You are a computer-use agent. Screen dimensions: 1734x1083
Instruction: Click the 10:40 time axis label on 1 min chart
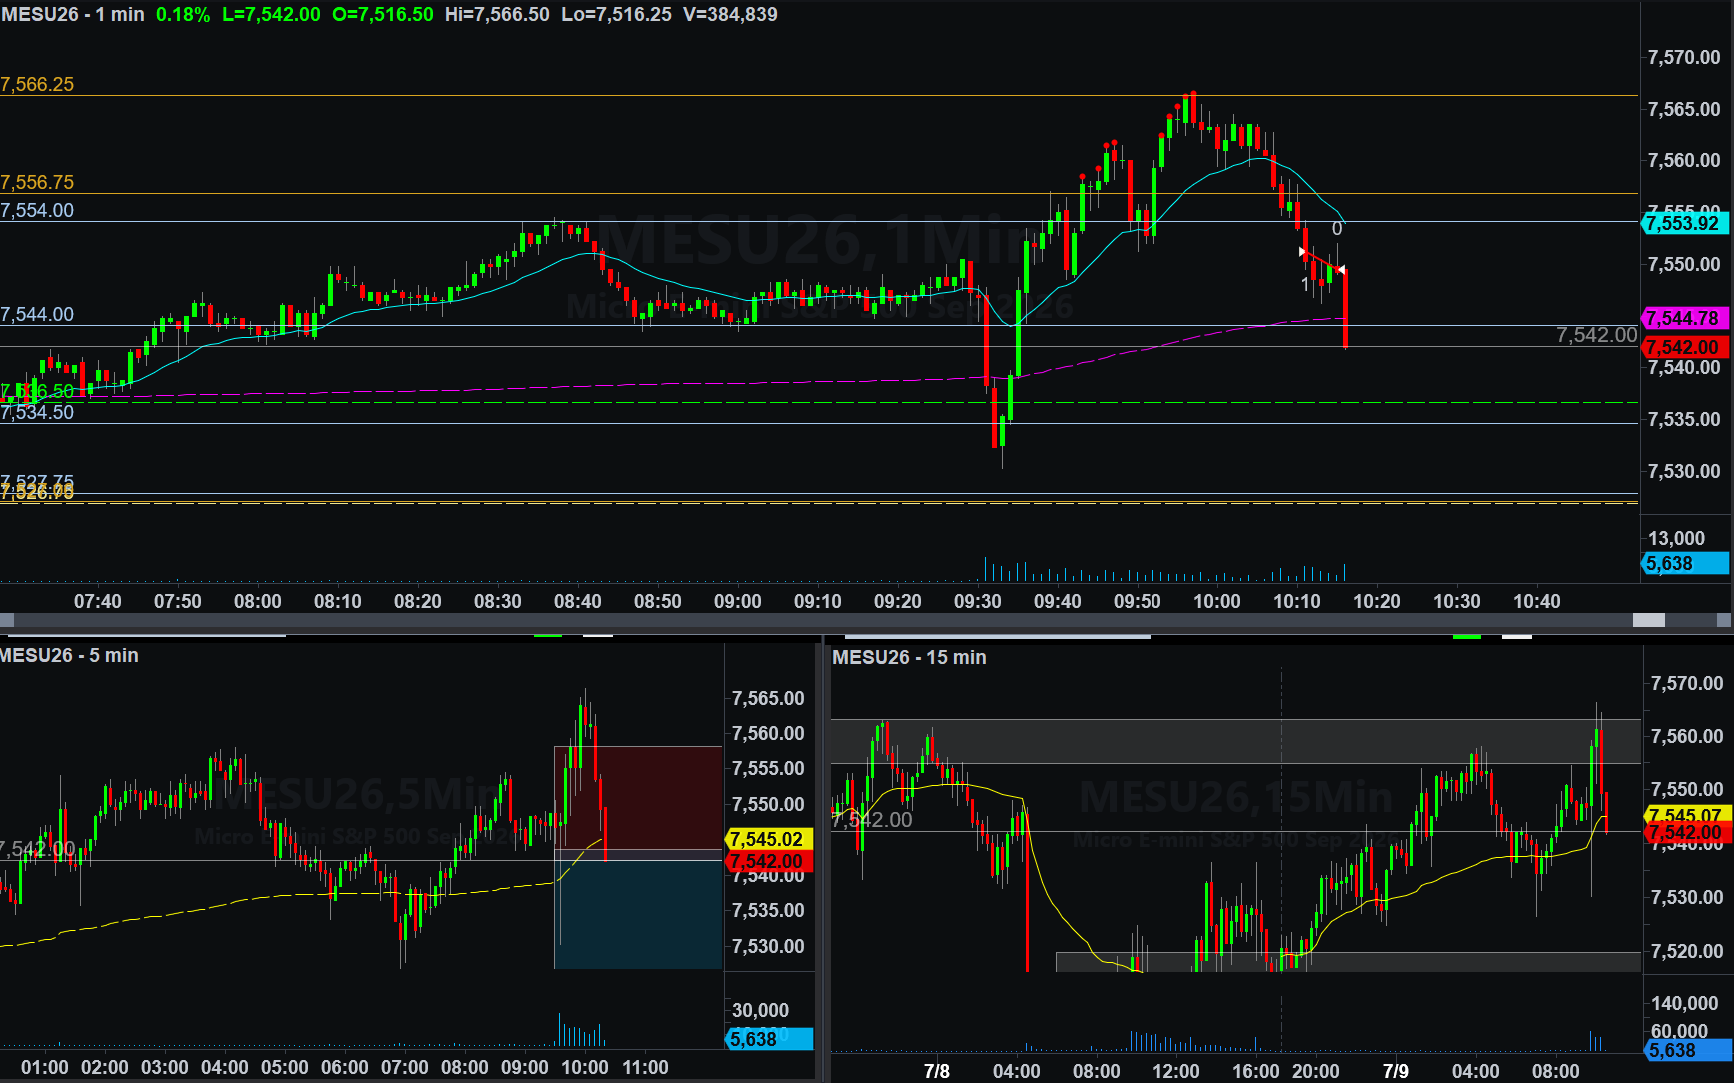click(x=1537, y=601)
